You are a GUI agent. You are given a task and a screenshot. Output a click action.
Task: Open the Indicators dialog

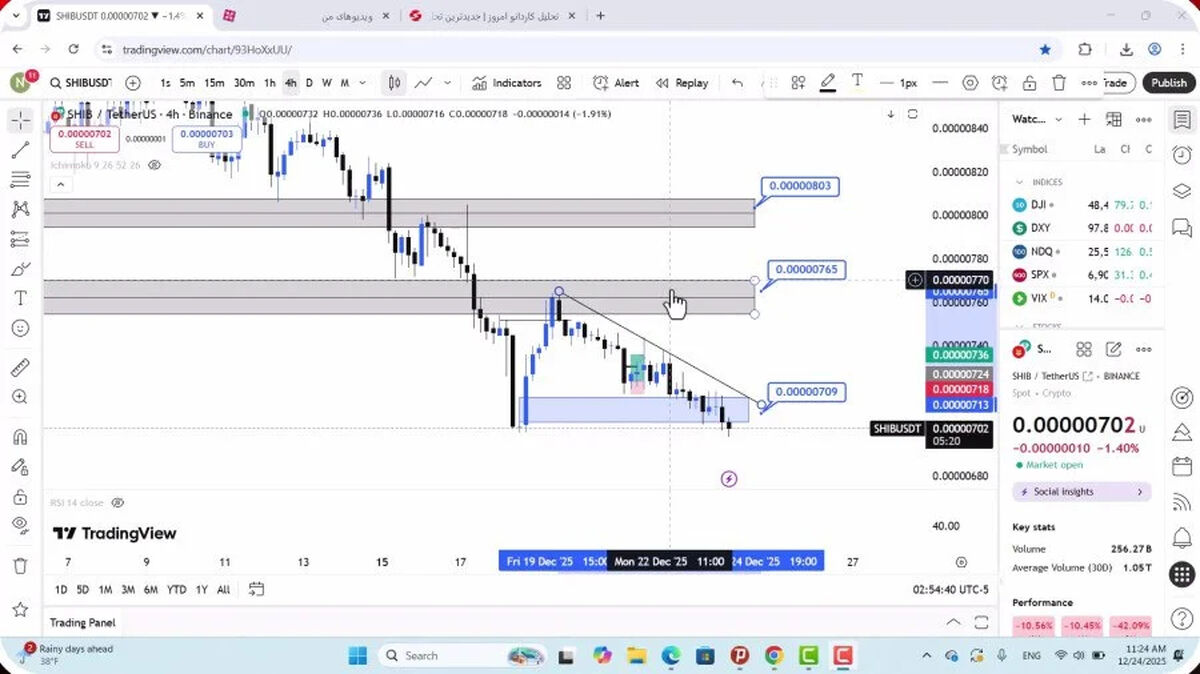[507, 83]
